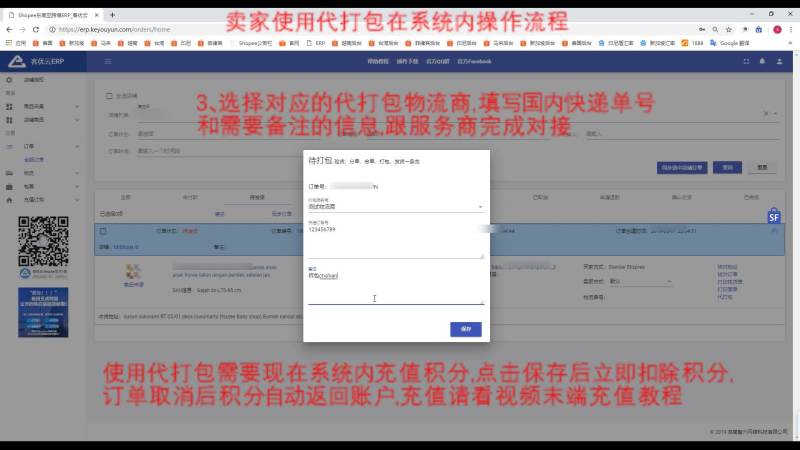Select the active third order status tab
Image resolution: width=800 pixels, height=450 pixels.
click(257, 197)
